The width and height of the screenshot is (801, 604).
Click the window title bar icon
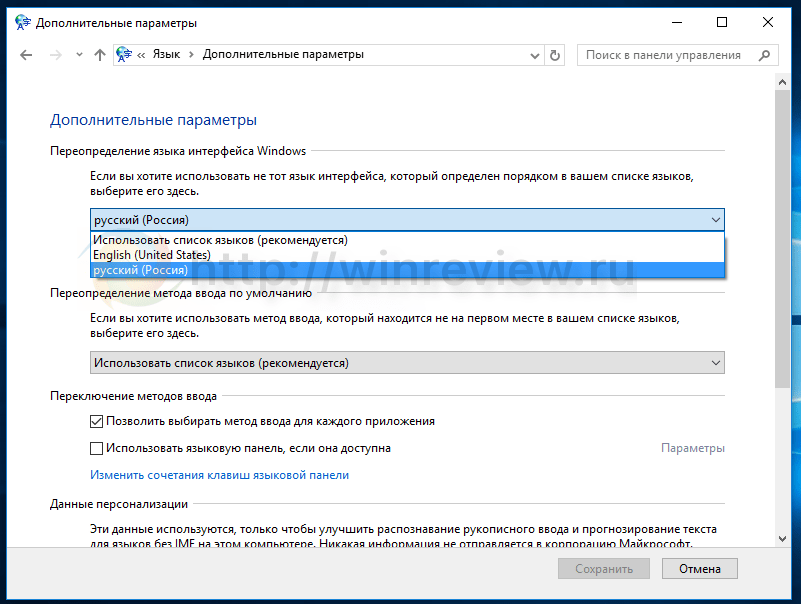[x=22, y=22]
